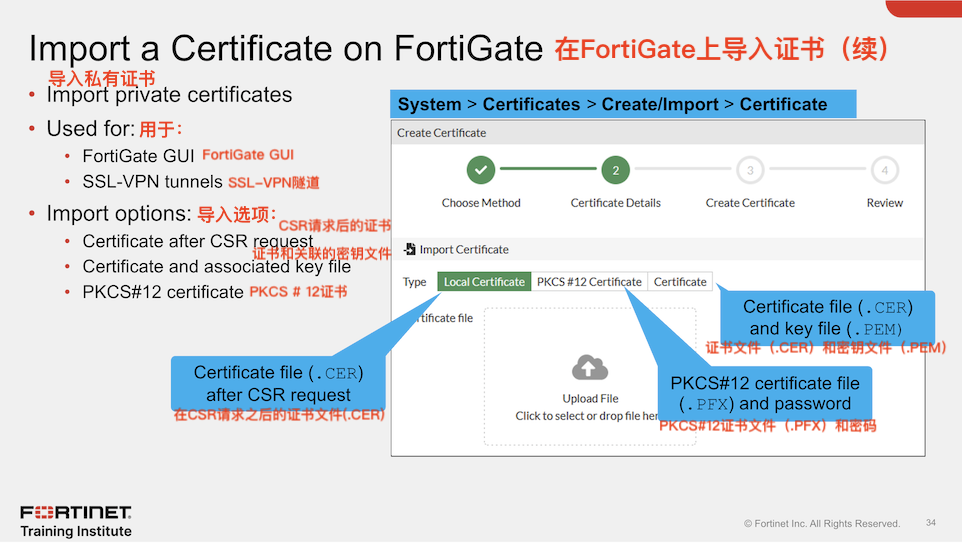Click the Fortinet copyright notice text
962x543 pixels.
(x=822, y=523)
